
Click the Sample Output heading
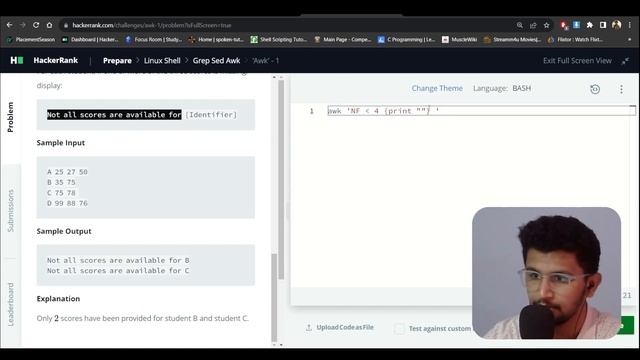click(x=64, y=231)
